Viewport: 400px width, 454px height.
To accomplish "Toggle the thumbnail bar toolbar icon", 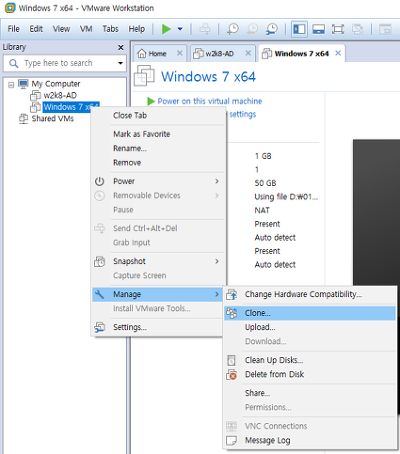I will (318, 29).
